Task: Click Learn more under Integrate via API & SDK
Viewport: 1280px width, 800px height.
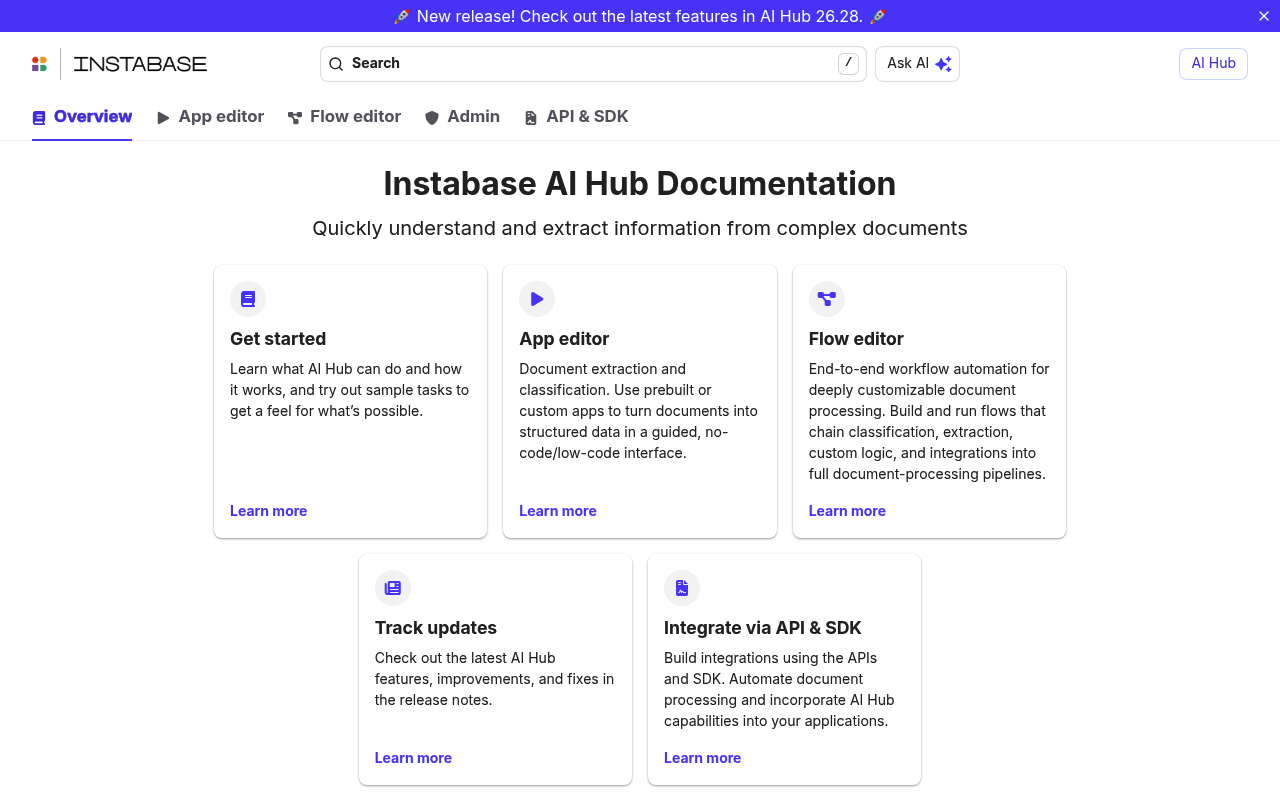Action: tap(702, 758)
